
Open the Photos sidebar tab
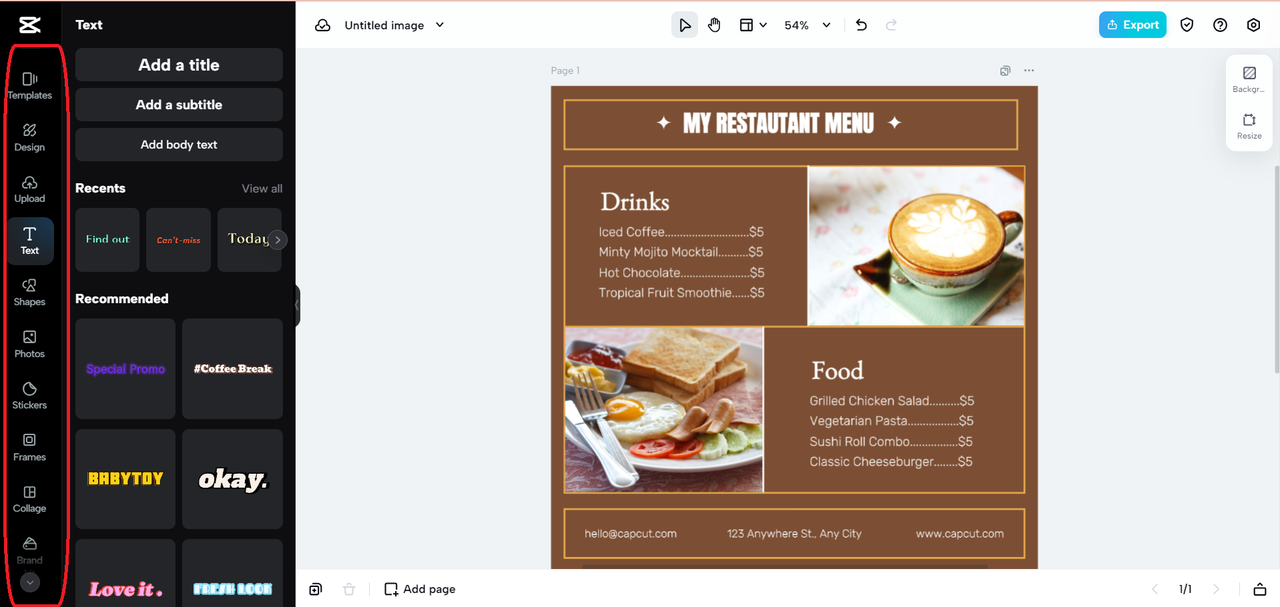pyautogui.click(x=30, y=344)
